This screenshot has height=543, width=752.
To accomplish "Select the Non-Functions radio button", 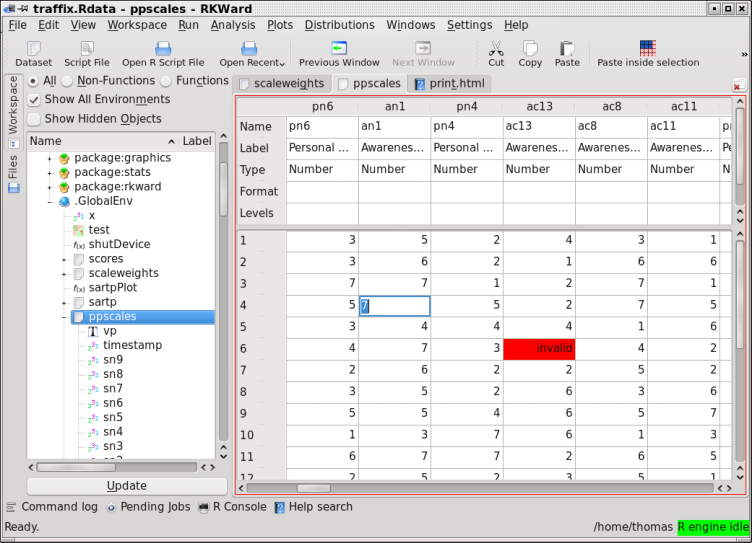I will click(68, 81).
